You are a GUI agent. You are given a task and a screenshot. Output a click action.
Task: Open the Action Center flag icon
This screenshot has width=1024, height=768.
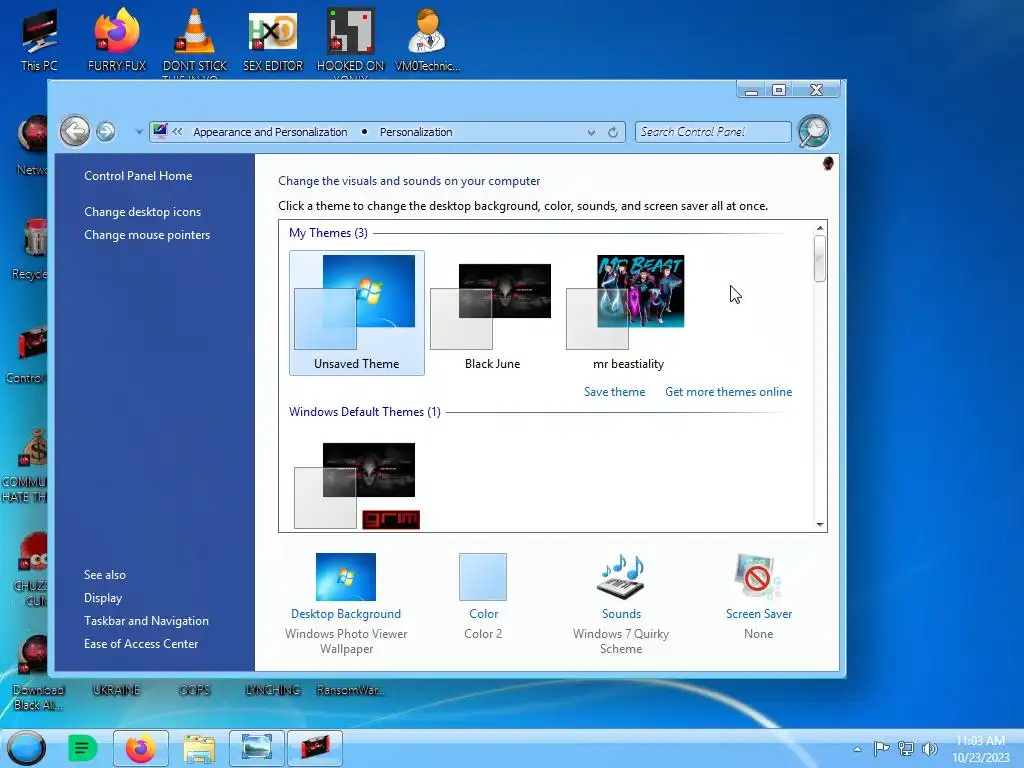(x=881, y=748)
